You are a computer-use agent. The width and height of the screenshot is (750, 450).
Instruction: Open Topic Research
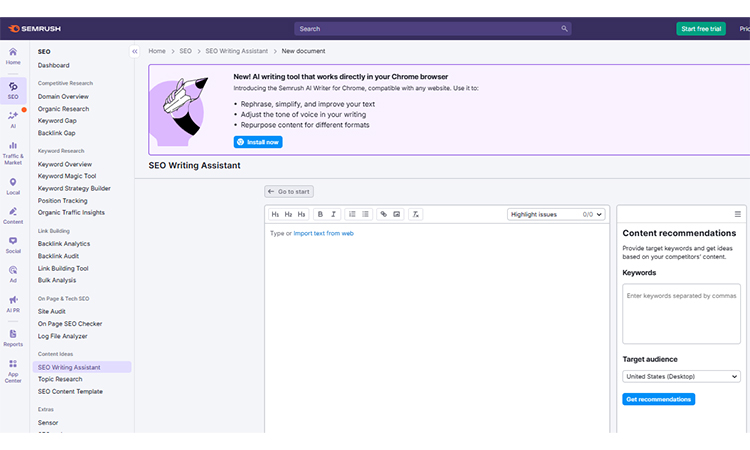click(60, 380)
